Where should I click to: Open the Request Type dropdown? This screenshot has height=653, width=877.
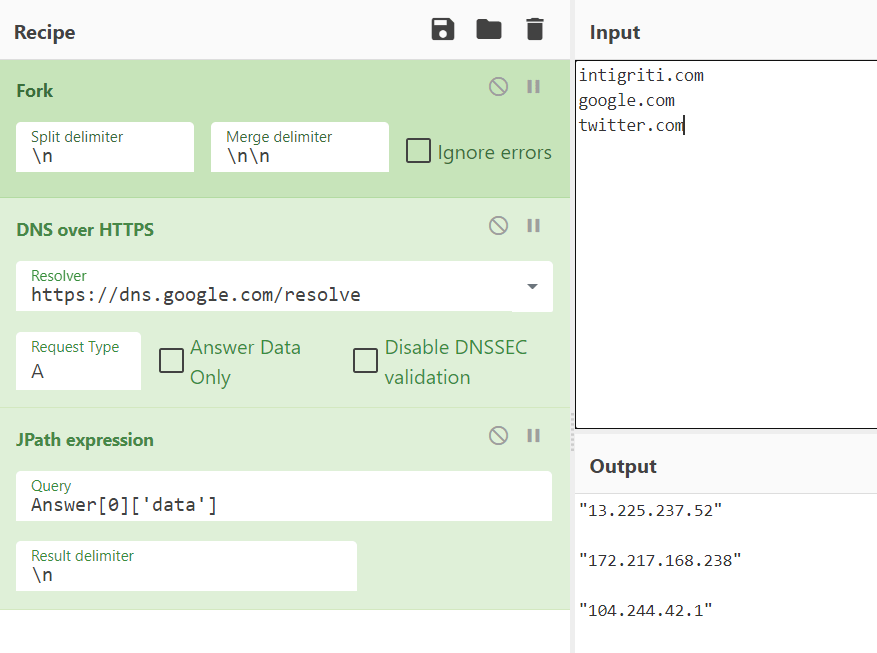click(78, 361)
